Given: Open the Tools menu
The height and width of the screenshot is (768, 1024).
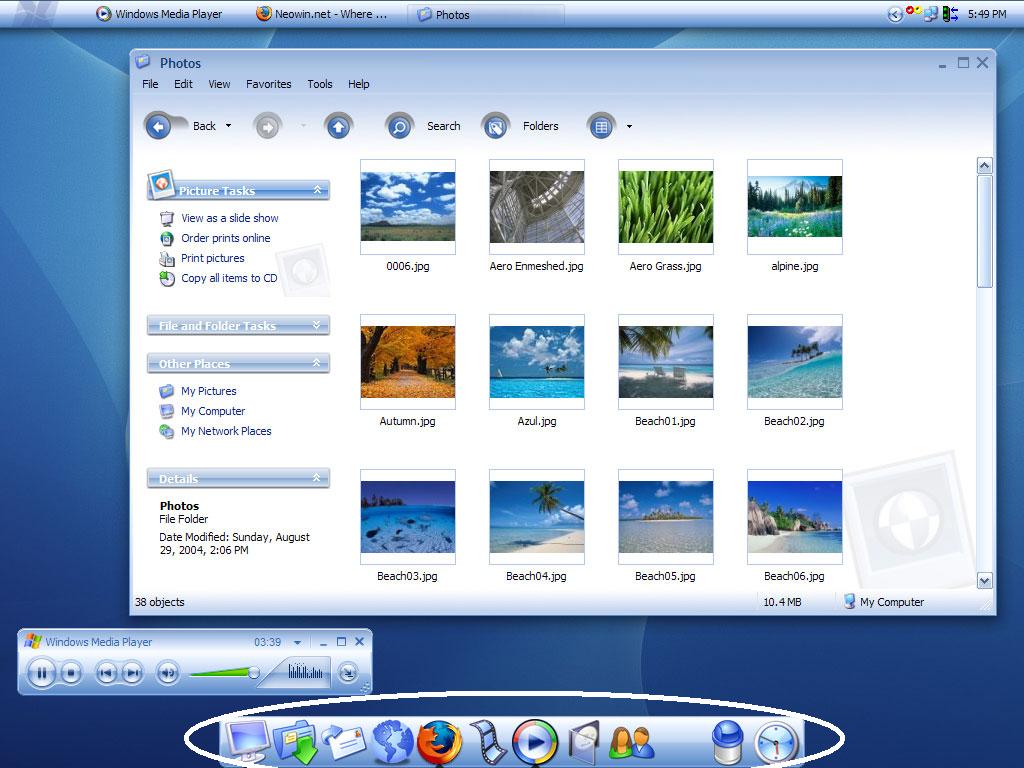Looking at the screenshot, I should pos(320,84).
